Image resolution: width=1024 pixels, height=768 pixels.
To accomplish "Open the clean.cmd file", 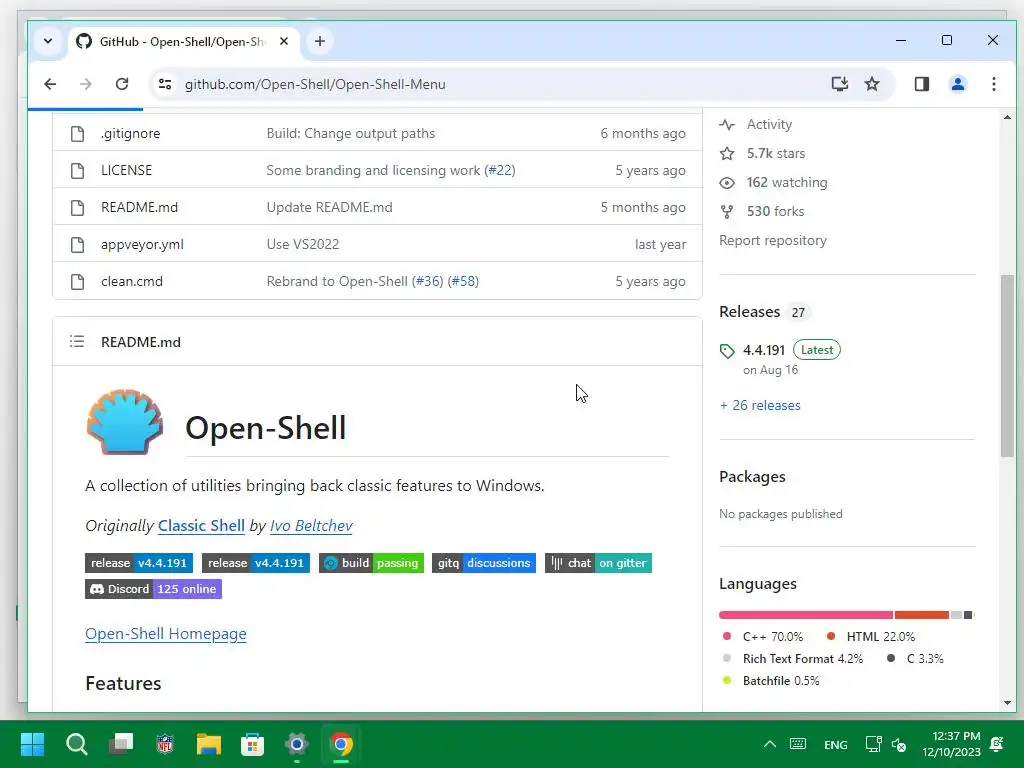I will (132, 281).
